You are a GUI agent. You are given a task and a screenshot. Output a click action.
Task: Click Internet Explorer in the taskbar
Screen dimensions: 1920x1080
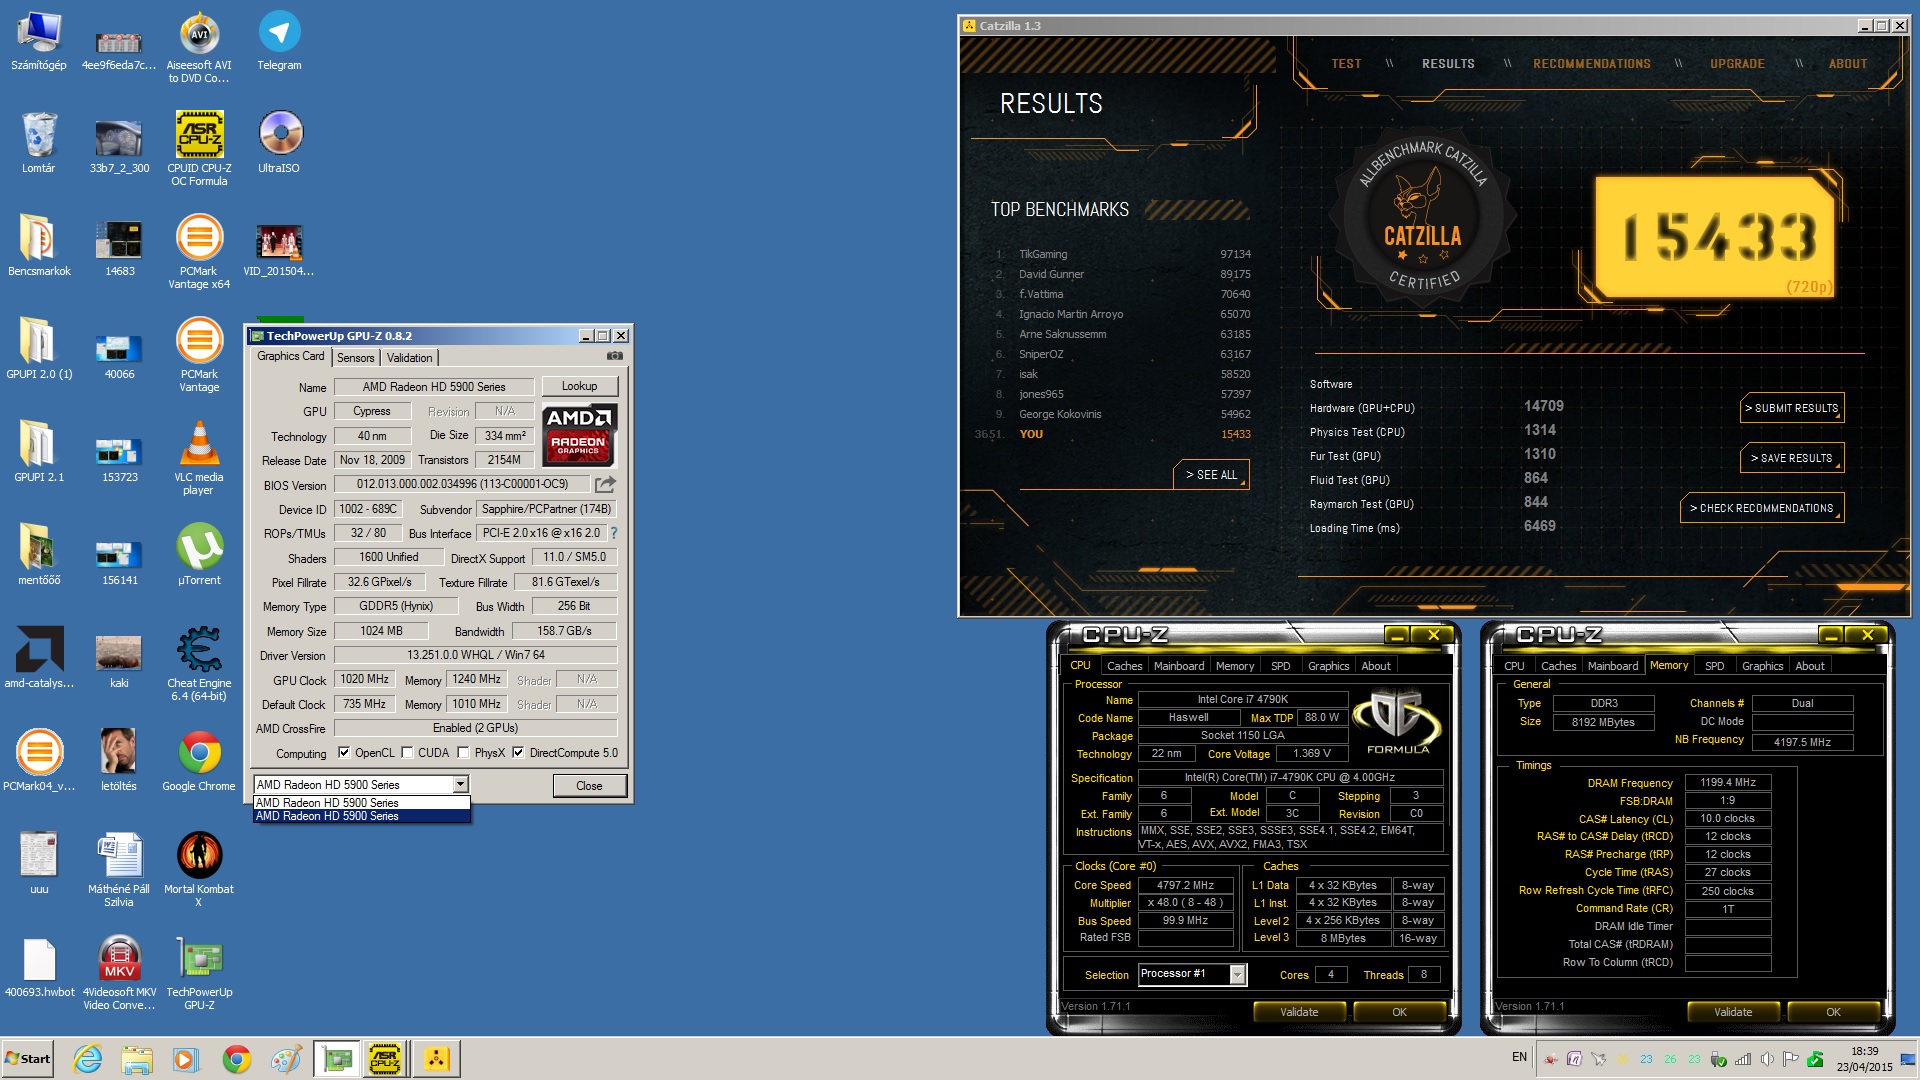(88, 1058)
